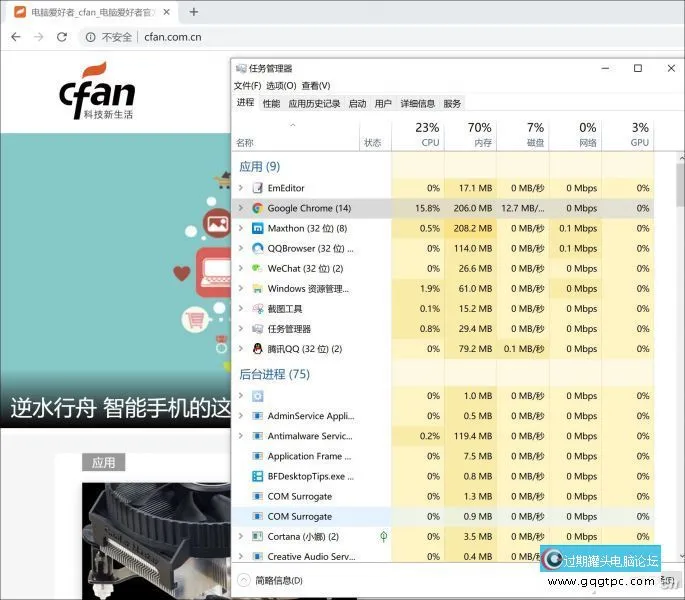Click the 腾讯QQ penguin icon

[x=258, y=349]
